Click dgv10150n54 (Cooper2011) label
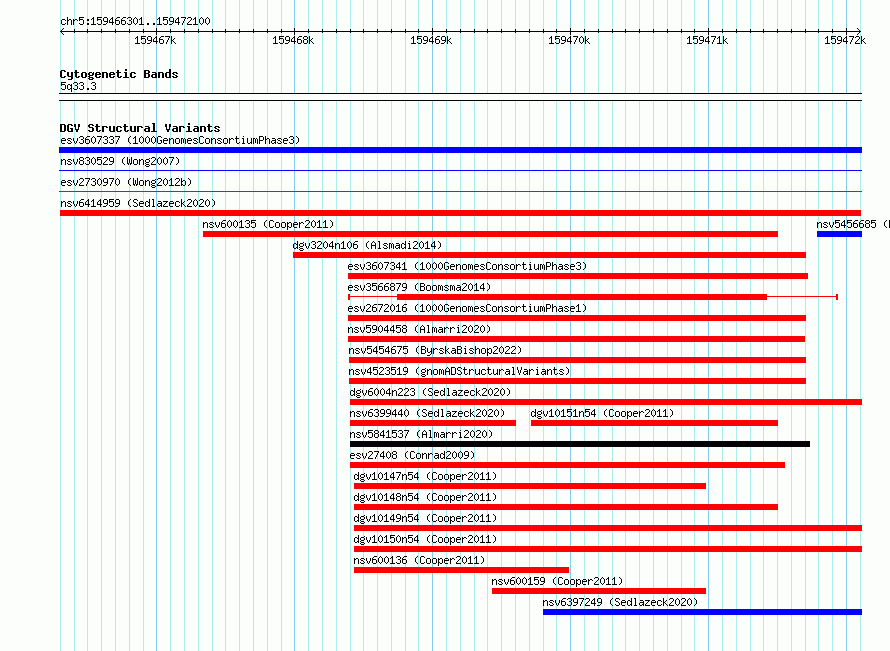 coord(425,539)
